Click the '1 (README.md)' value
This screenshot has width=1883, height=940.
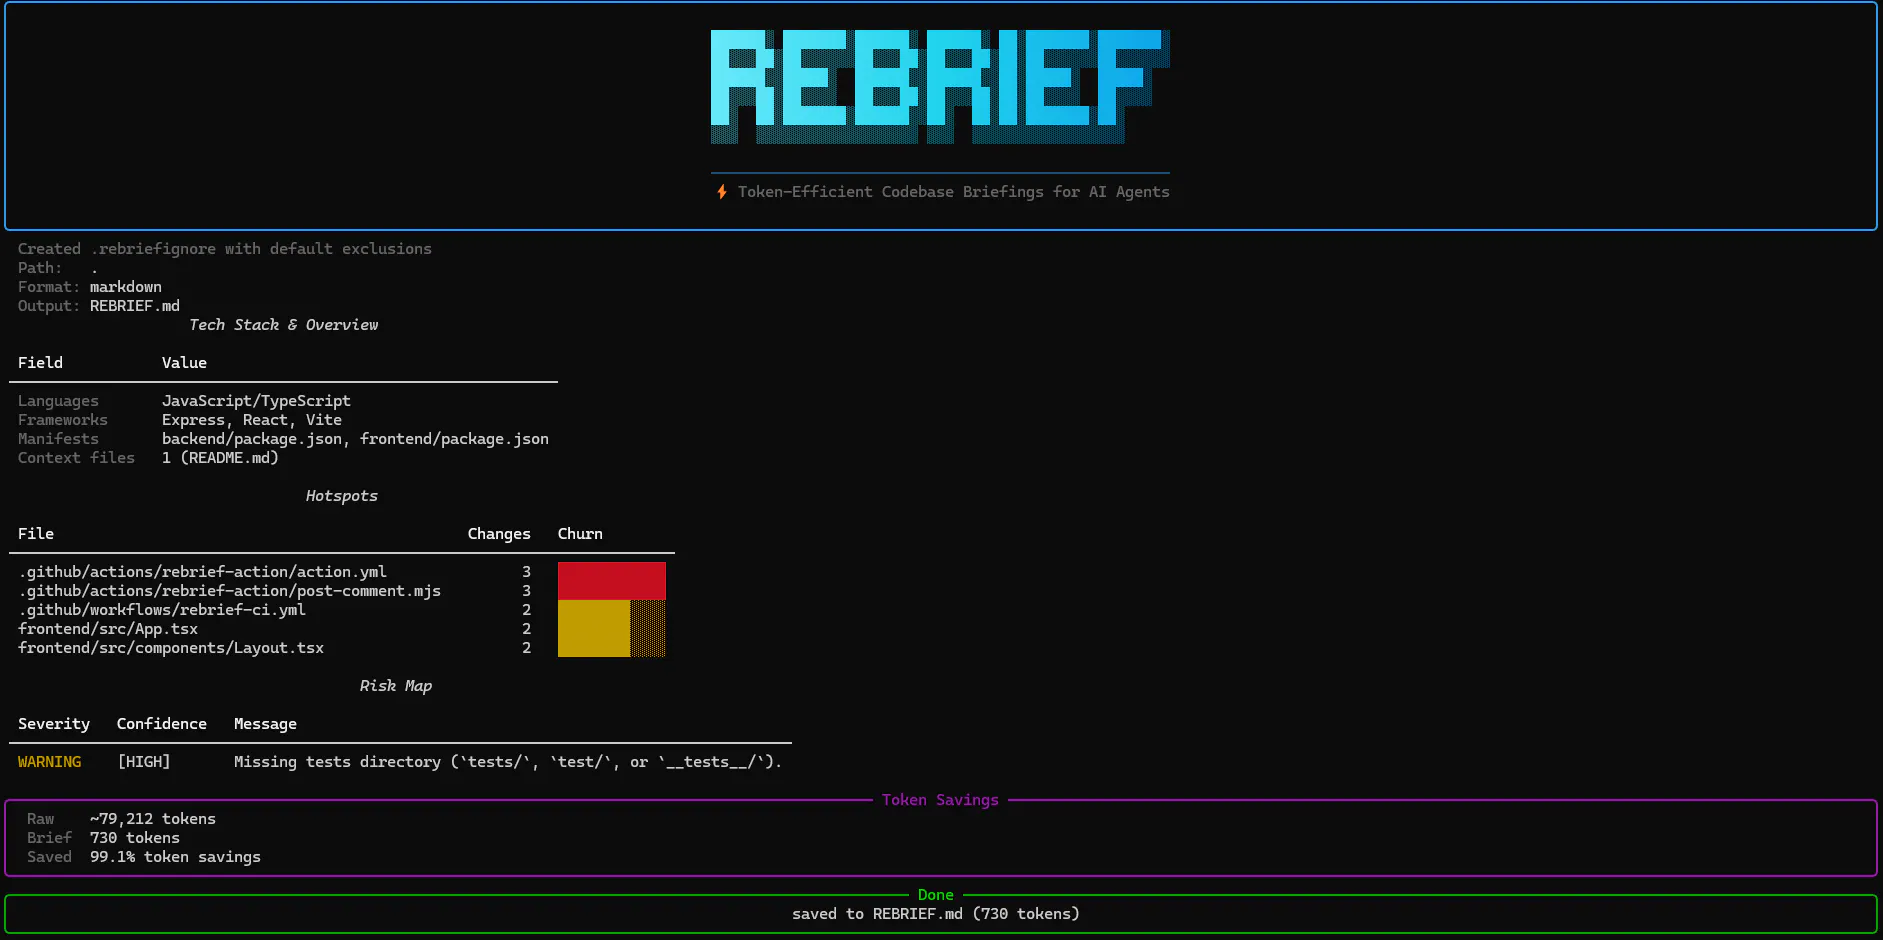pos(220,458)
